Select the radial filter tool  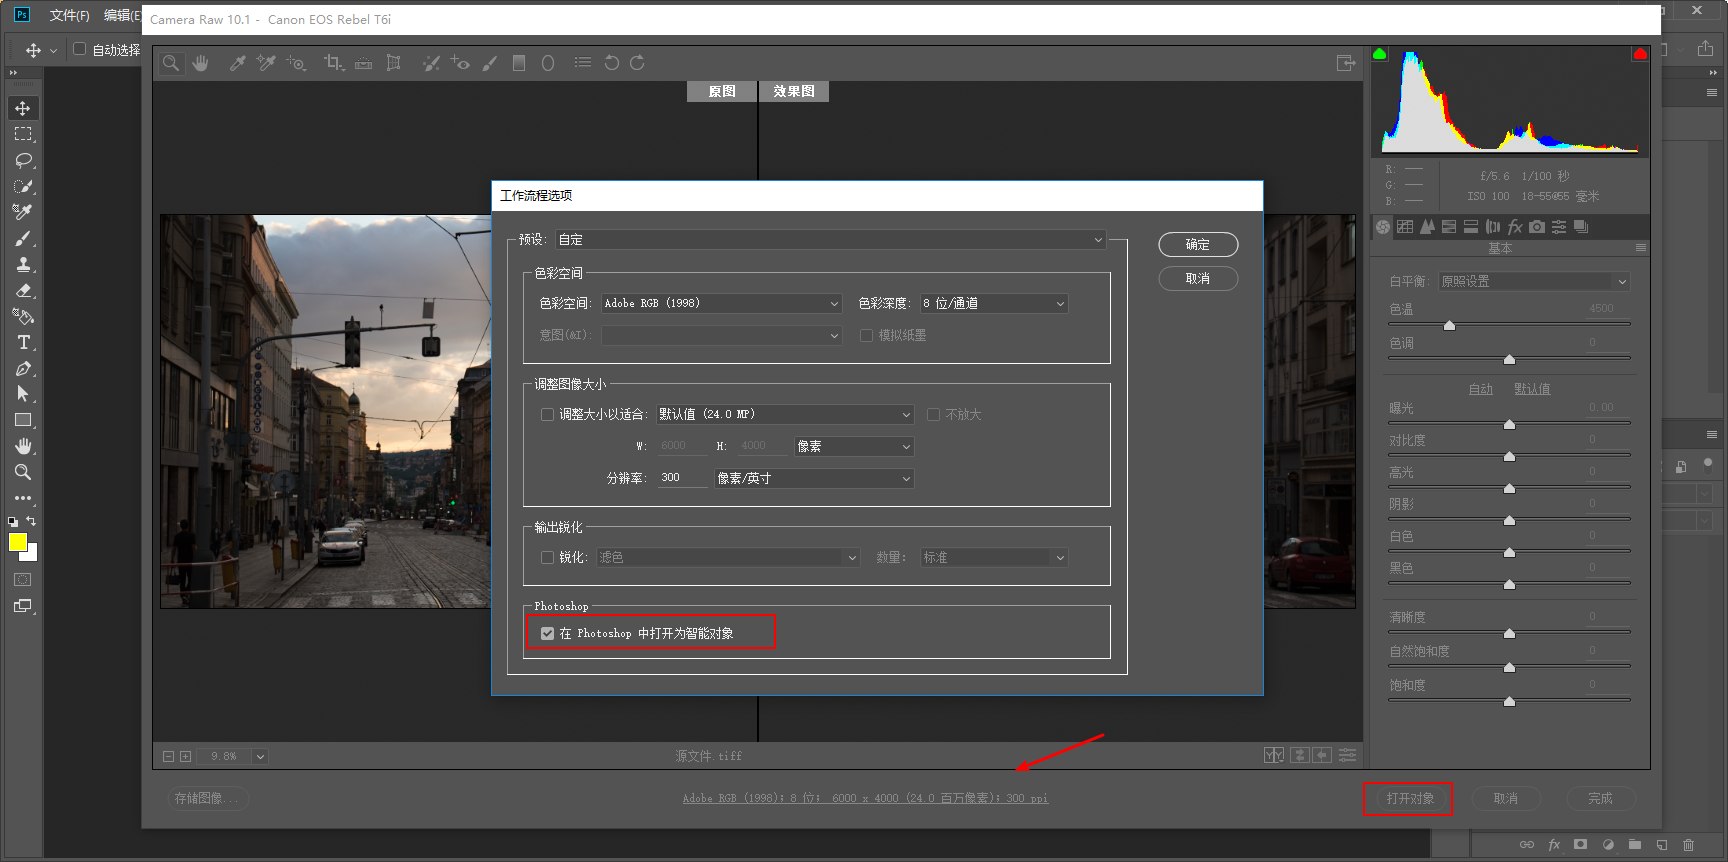click(x=548, y=63)
